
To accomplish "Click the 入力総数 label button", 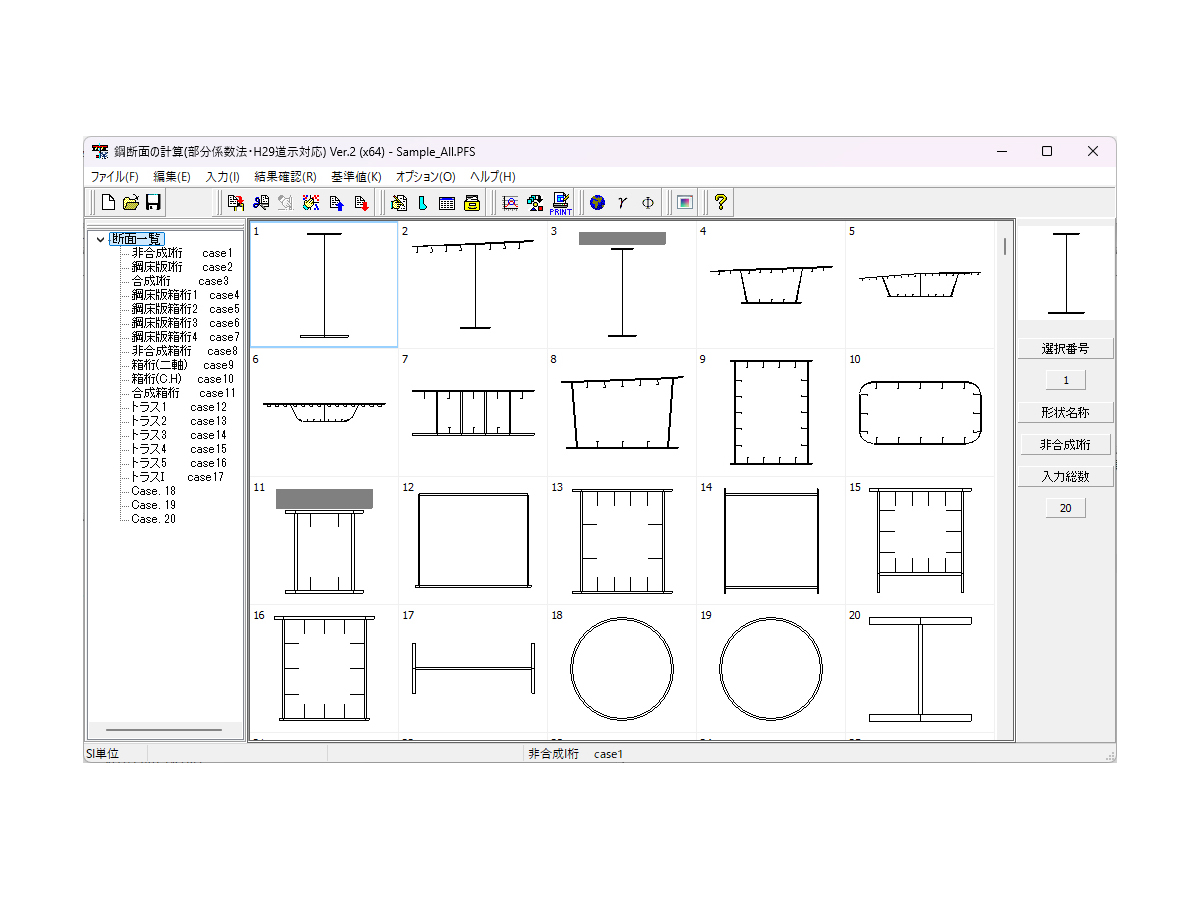I will point(1065,476).
